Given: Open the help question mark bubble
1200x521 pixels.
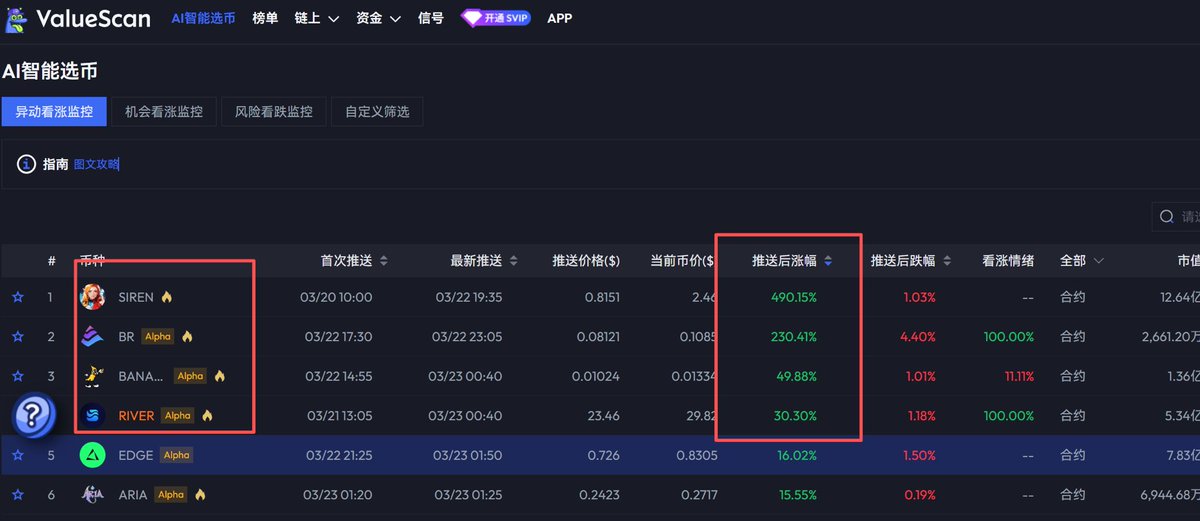Looking at the screenshot, I should (34, 415).
